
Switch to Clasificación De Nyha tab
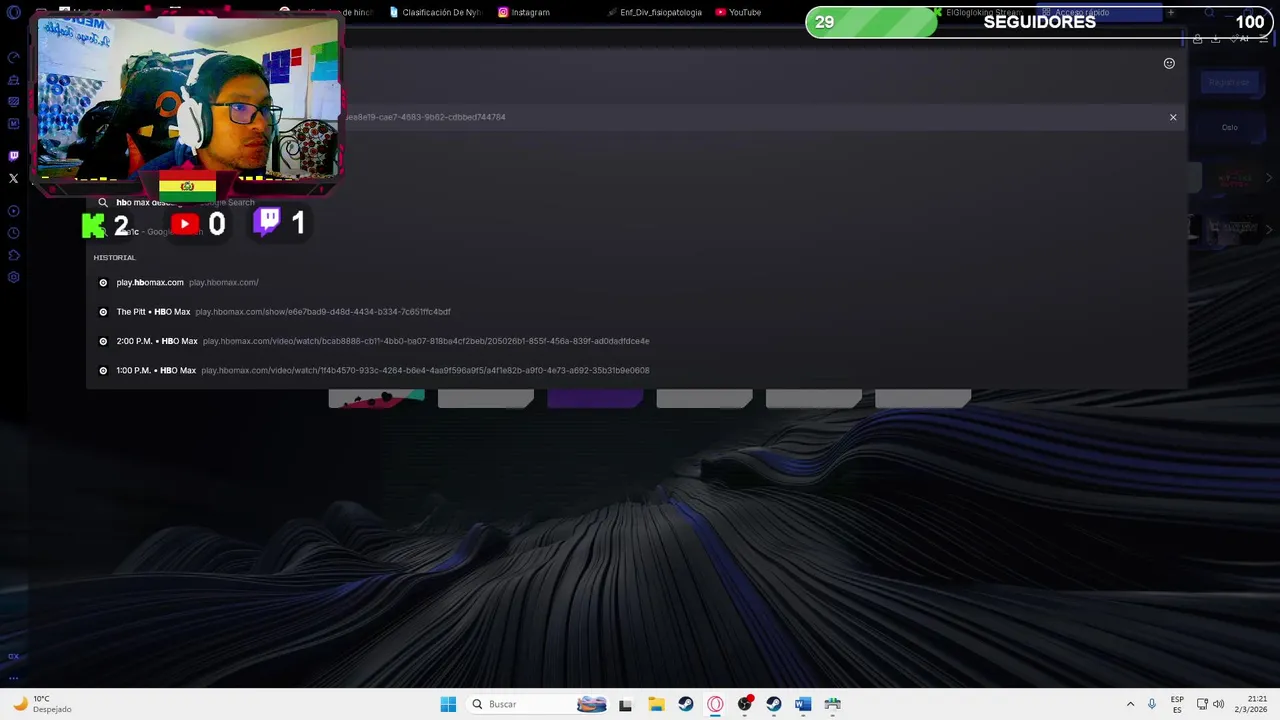(x=435, y=12)
